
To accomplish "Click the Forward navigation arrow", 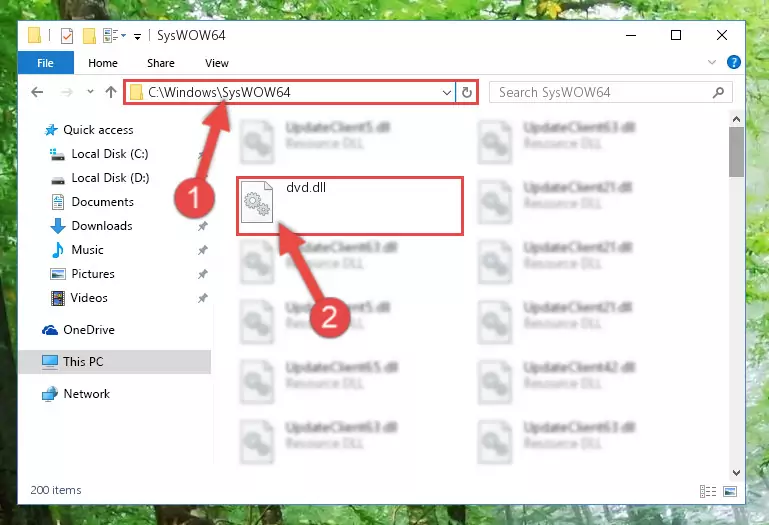I will (67, 92).
